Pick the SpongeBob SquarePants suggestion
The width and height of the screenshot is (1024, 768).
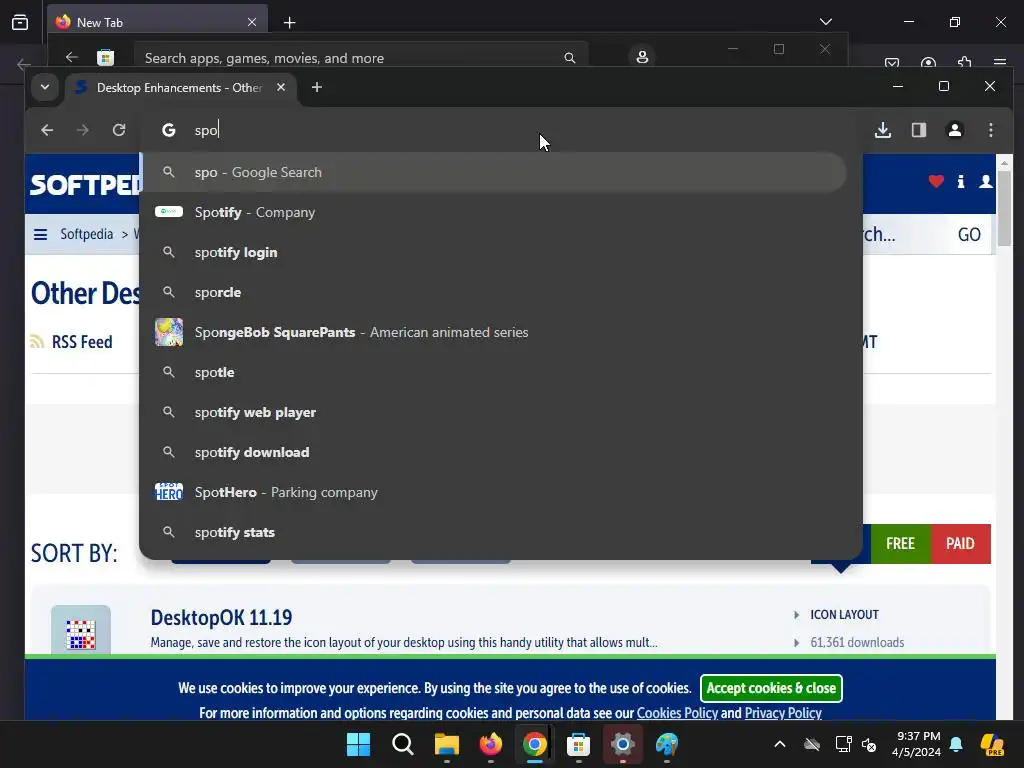(x=494, y=332)
